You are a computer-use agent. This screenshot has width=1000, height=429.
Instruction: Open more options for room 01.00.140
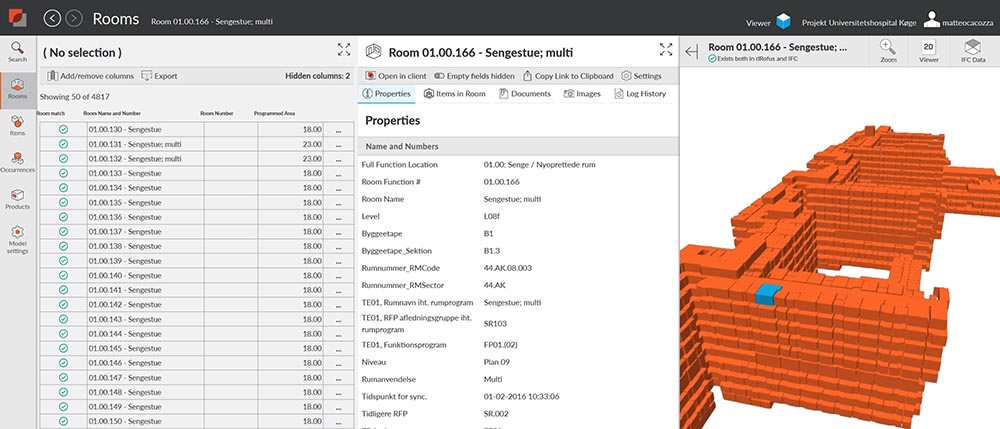(x=339, y=275)
